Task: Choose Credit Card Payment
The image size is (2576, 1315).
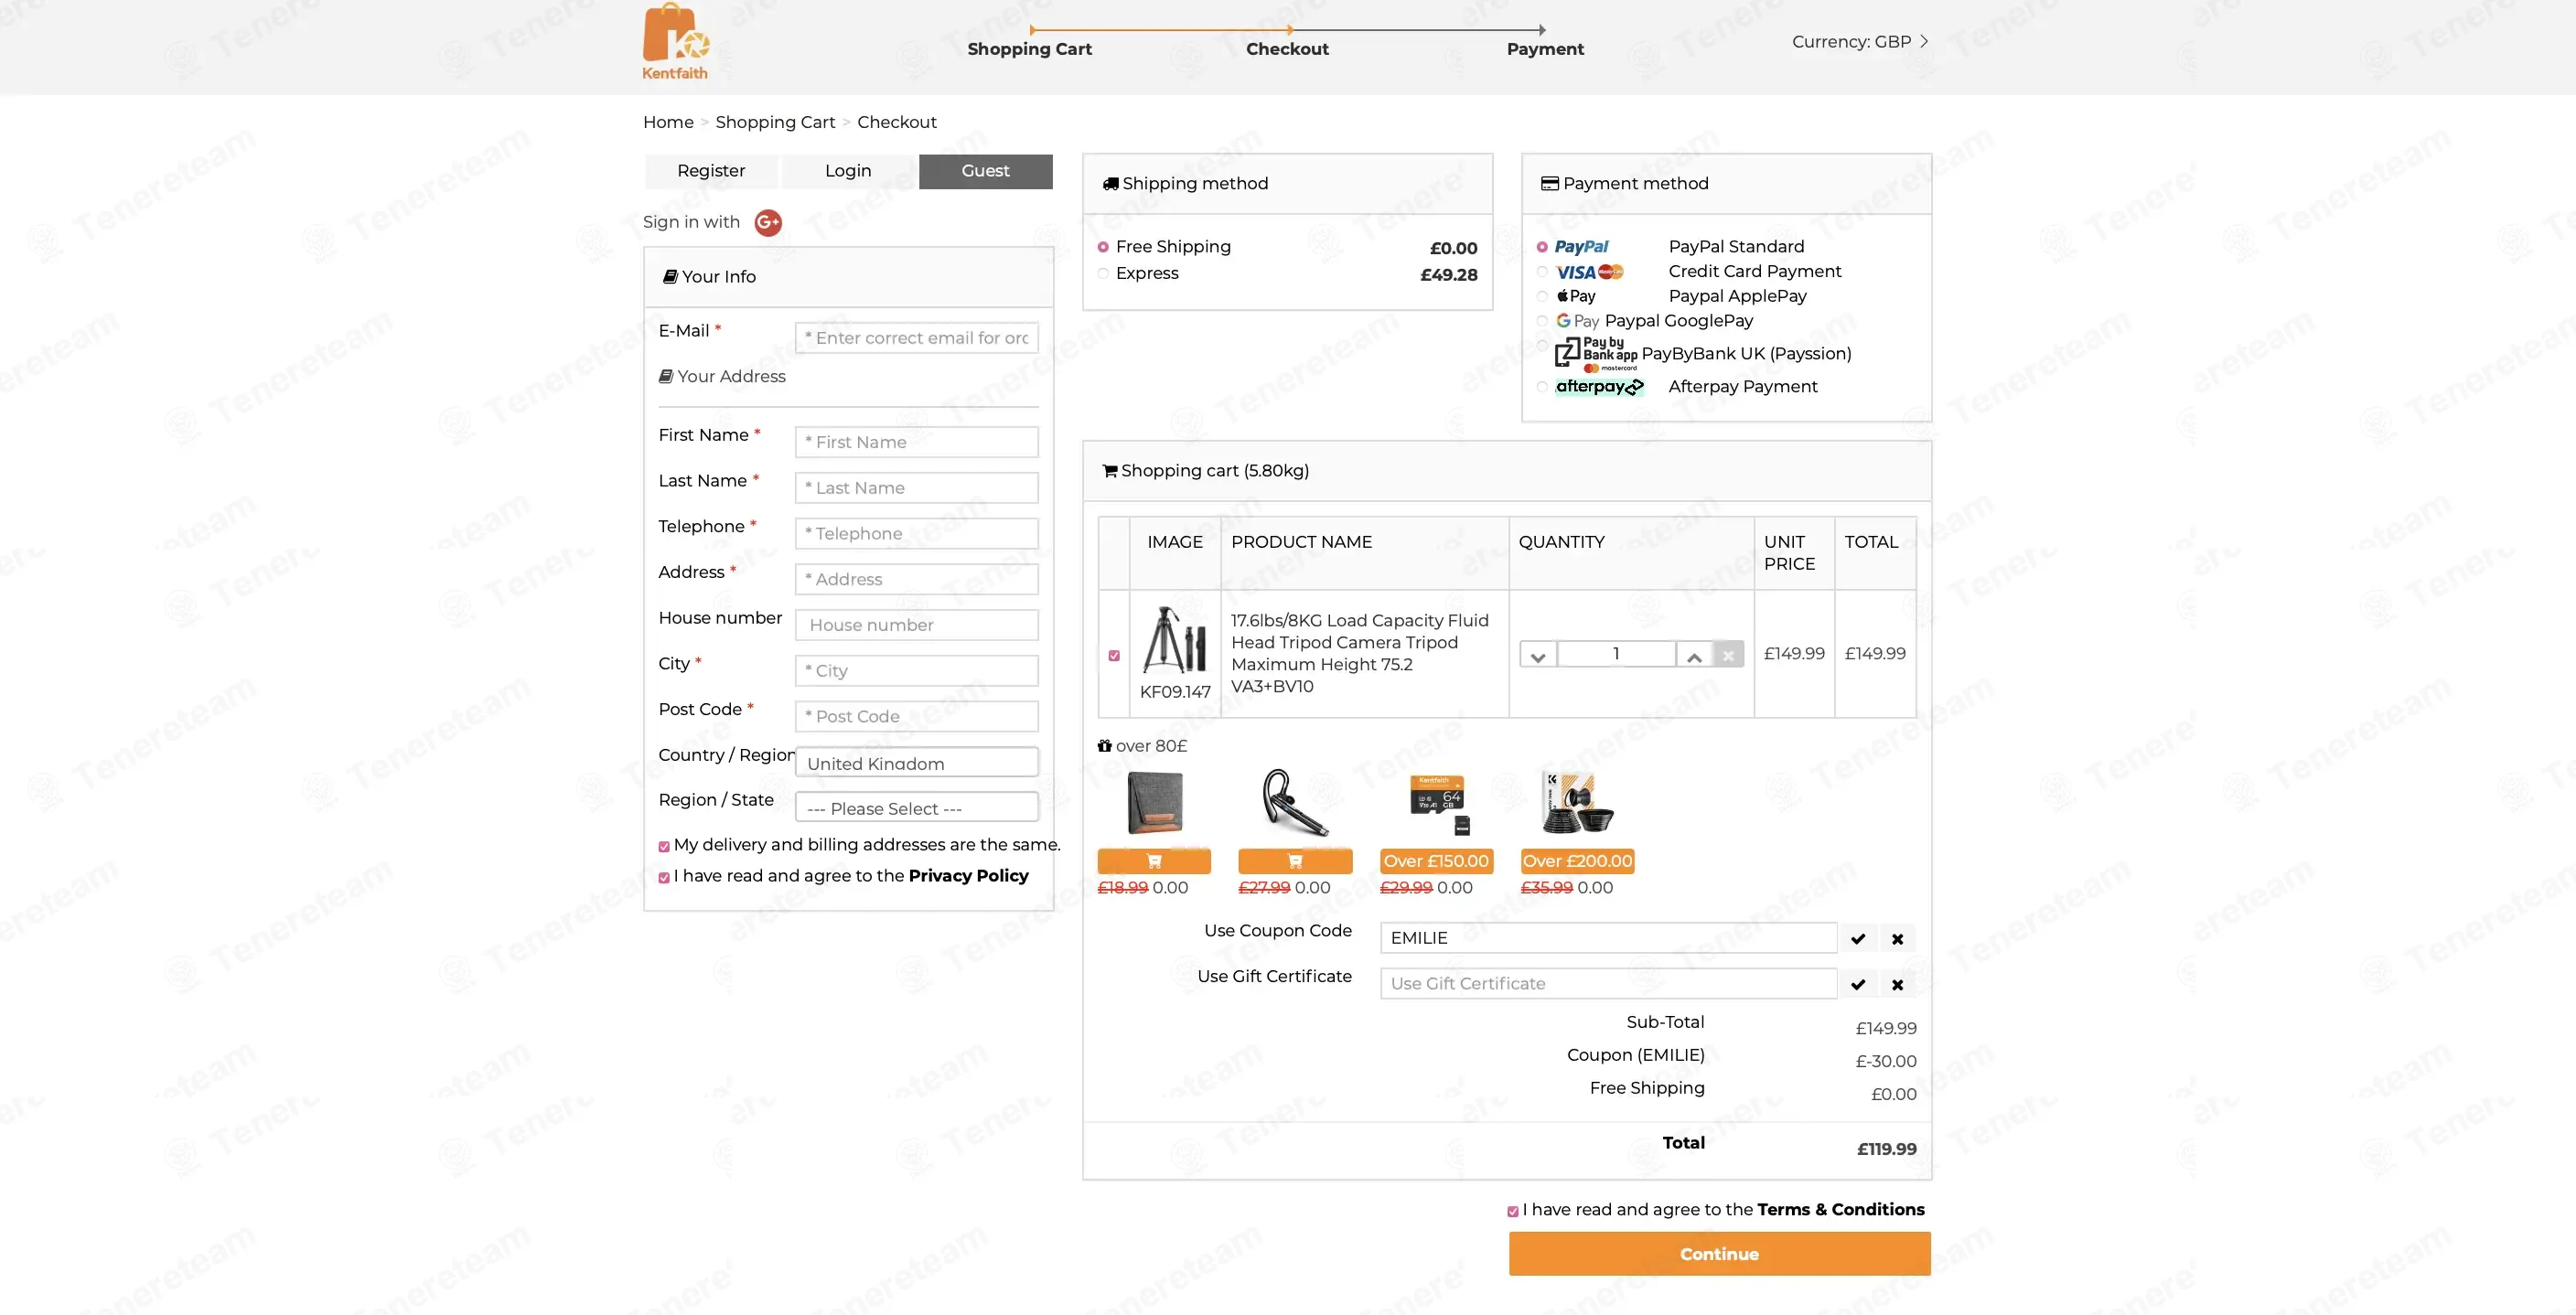Action: (x=1542, y=272)
